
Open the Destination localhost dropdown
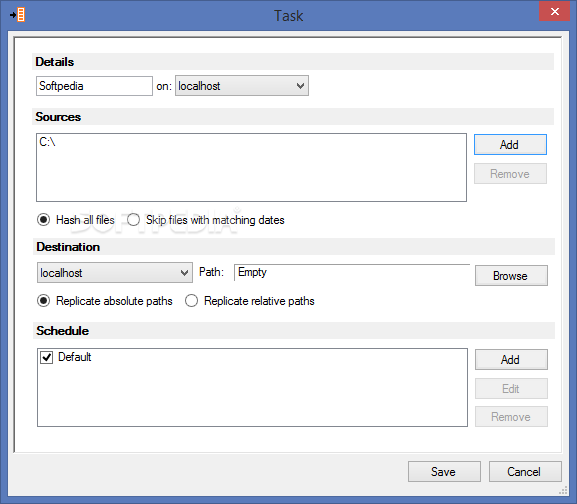click(115, 273)
